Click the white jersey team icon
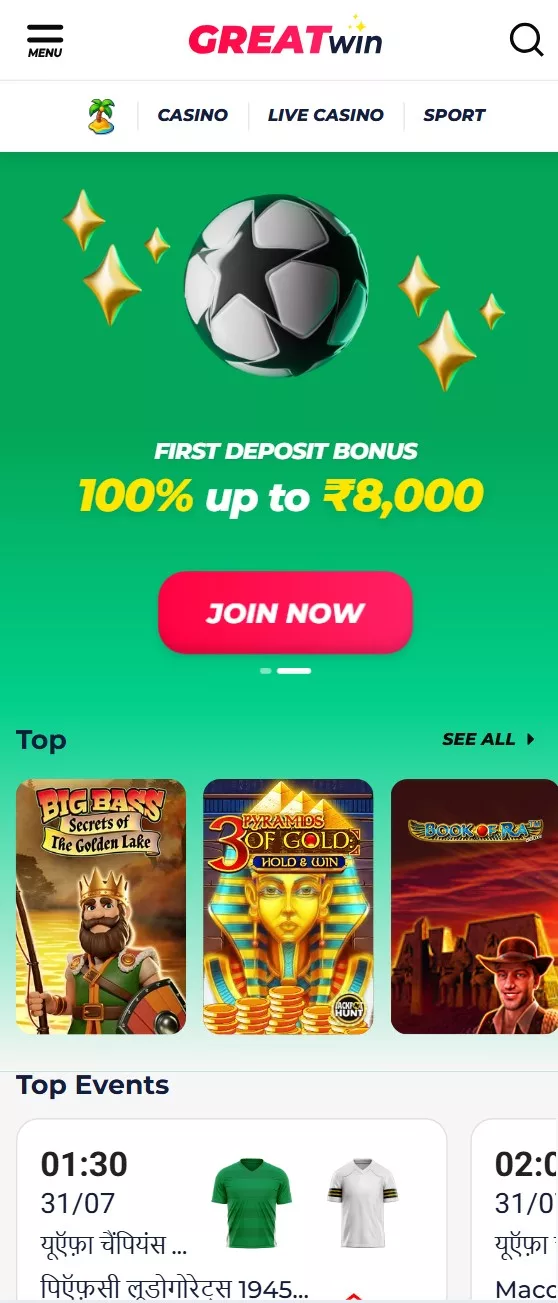This screenshot has height=1303, width=558. (x=362, y=1203)
